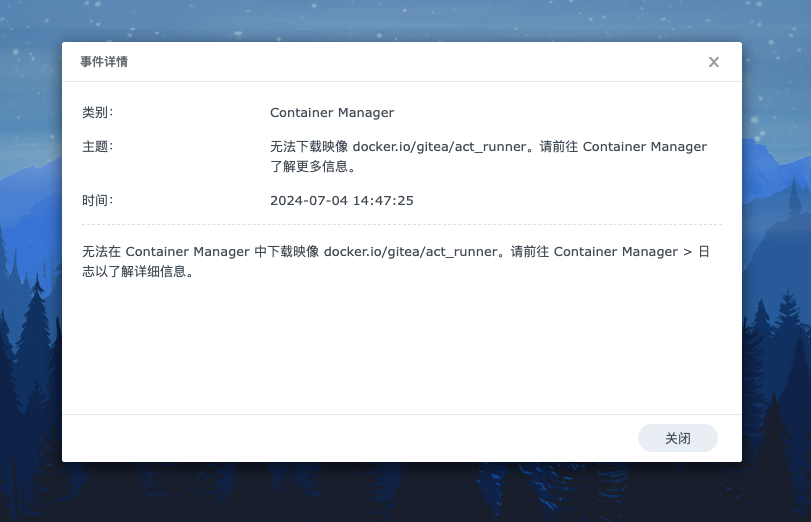Click docker.io/gitea/act_runner in the description paragraph

(x=410, y=252)
